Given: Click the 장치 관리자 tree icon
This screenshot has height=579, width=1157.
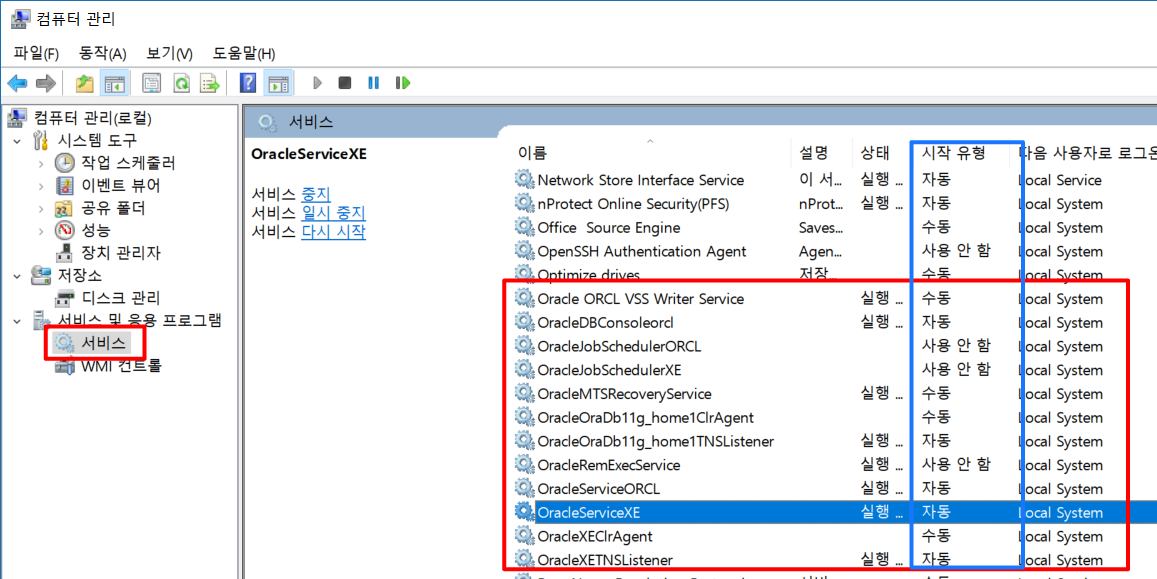Looking at the screenshot, I should click(x=65, y=254).
